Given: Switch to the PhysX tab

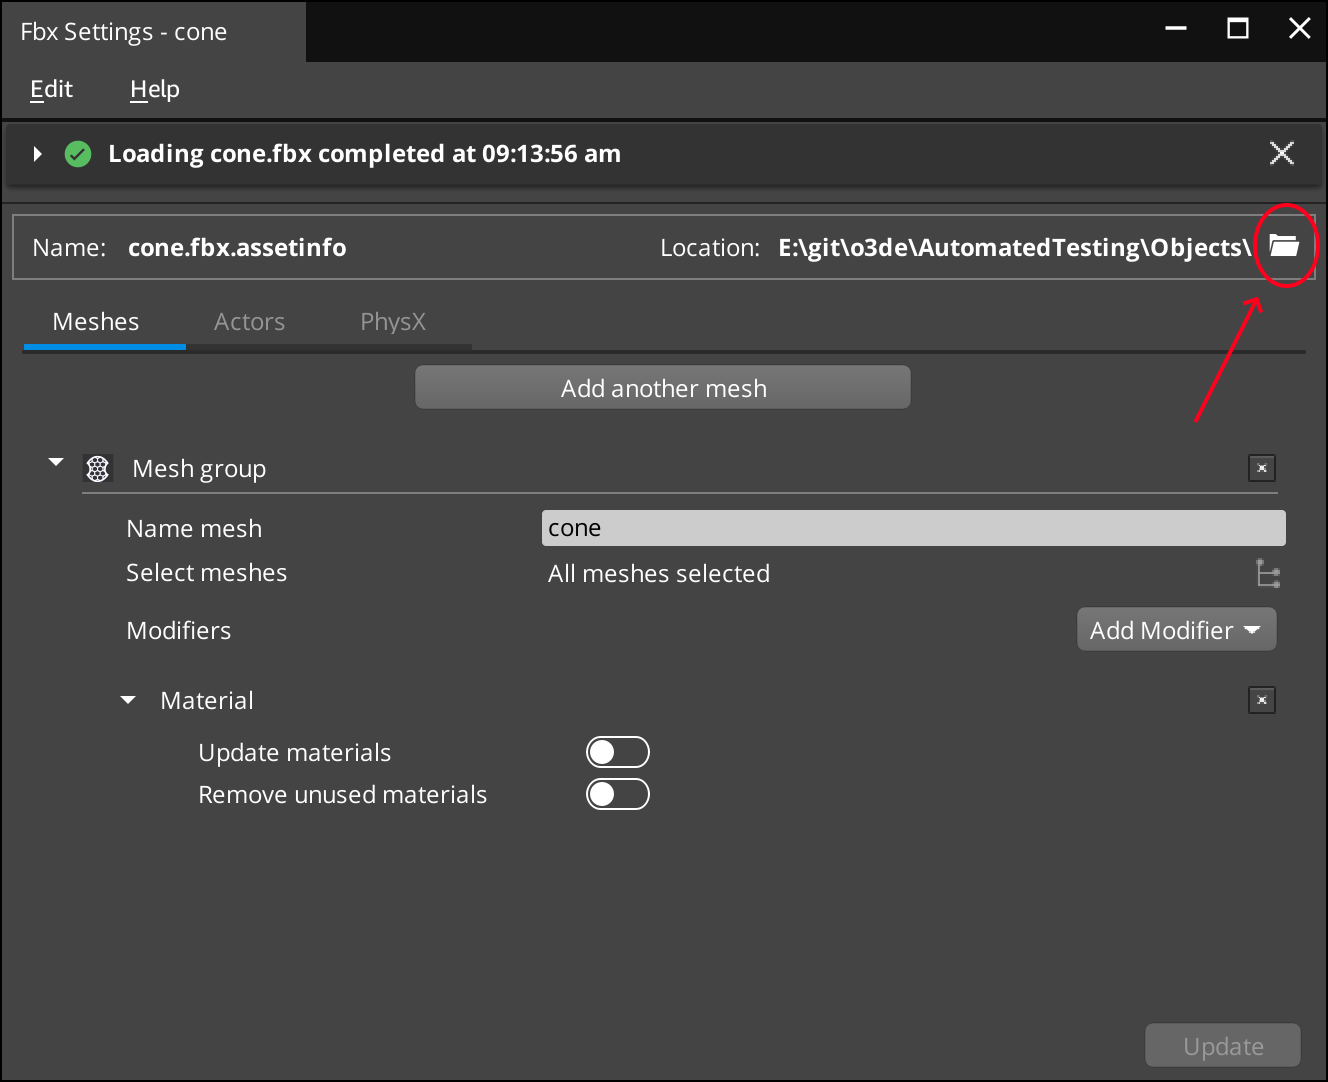Looking at the screenshot, I should 393,322.
